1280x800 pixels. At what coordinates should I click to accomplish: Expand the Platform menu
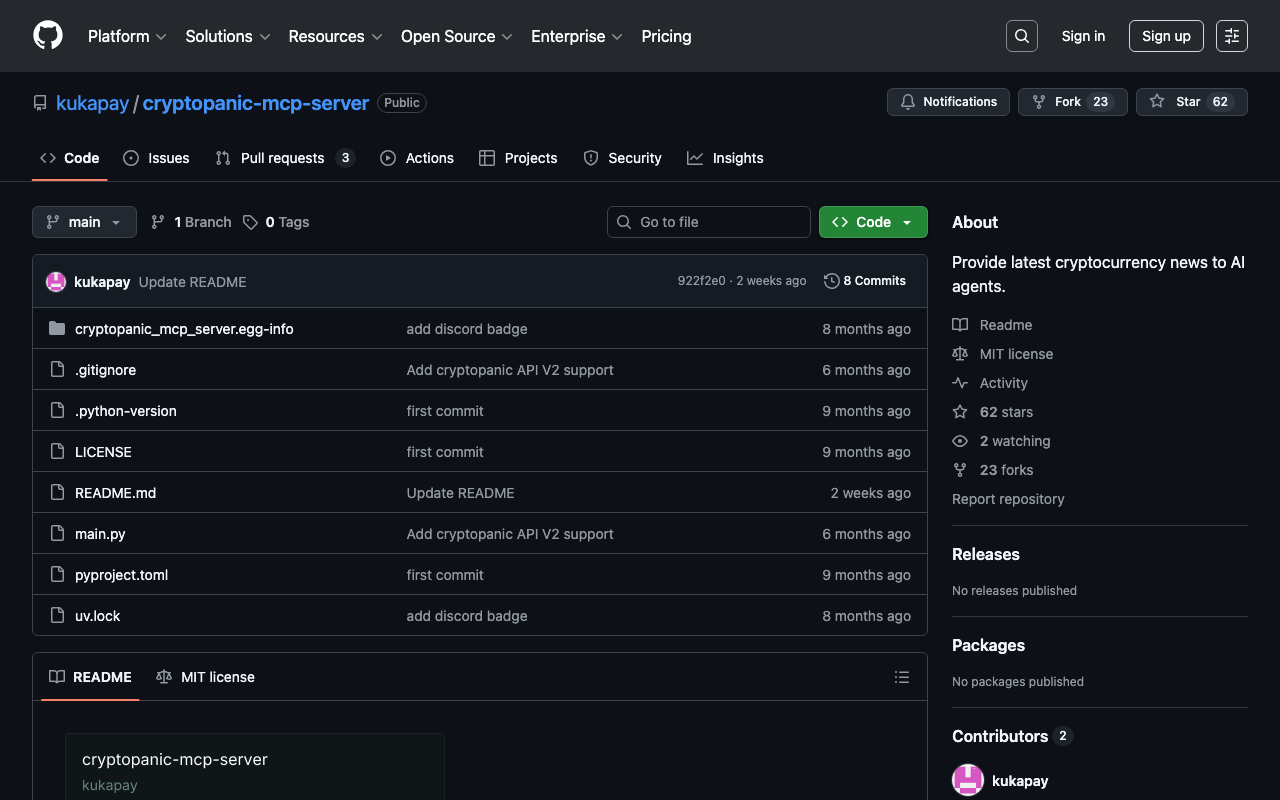click(127, 36)
